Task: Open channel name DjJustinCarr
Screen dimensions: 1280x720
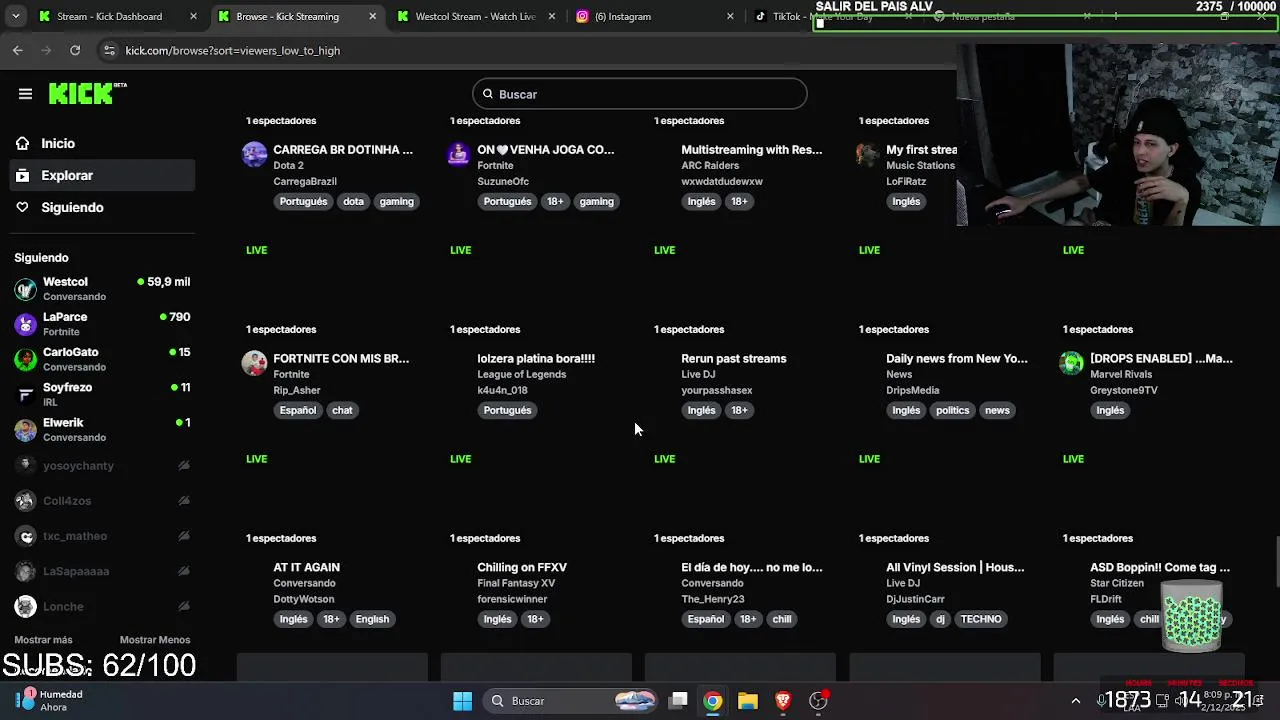Action: coord(915,600)
